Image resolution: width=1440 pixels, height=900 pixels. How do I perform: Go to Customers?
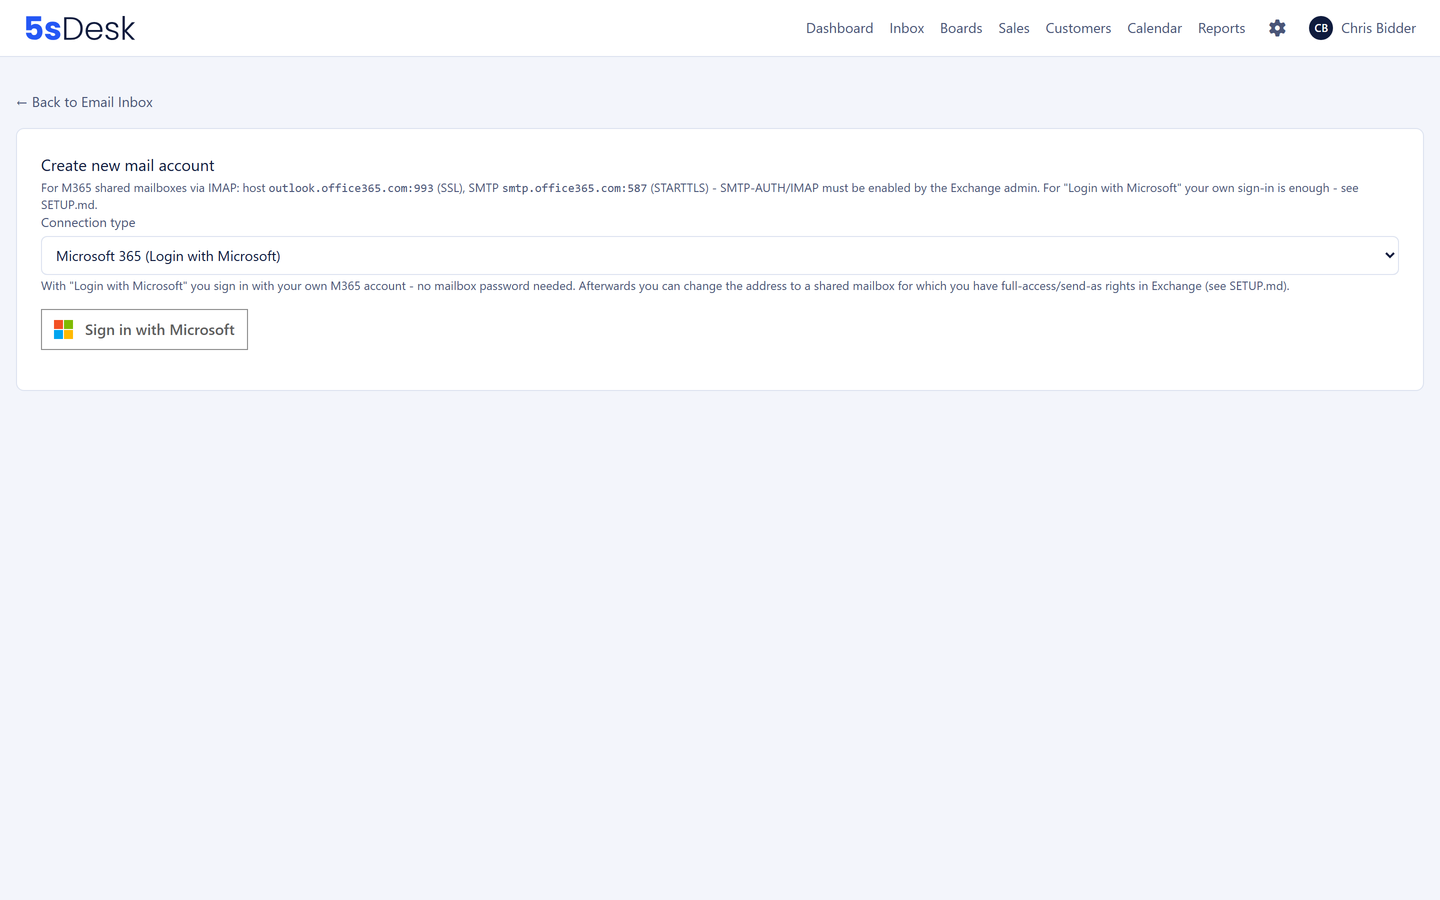[x=1078, y=28]
